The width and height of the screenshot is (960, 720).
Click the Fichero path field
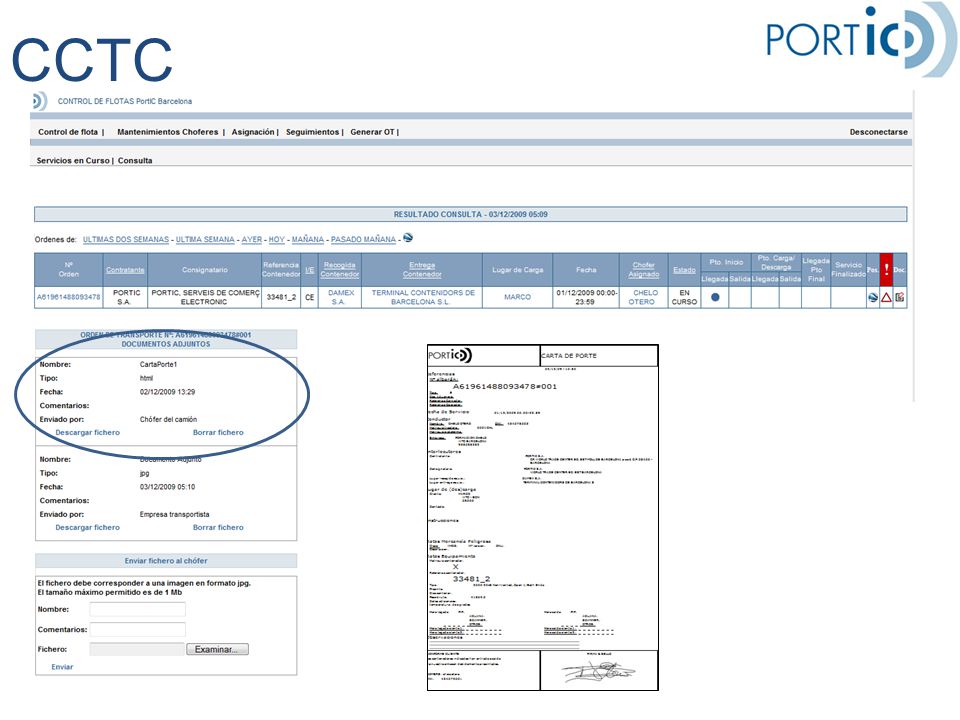coord(137,649)
